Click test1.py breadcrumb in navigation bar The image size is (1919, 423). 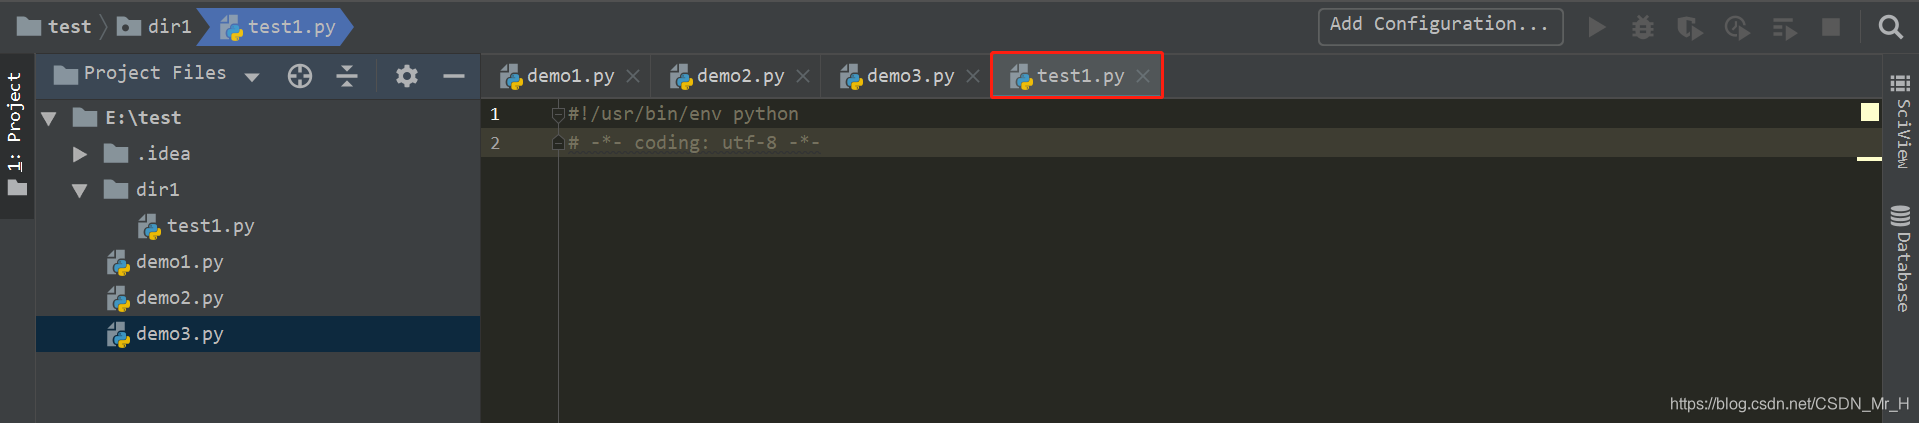[x=278, y=27]
